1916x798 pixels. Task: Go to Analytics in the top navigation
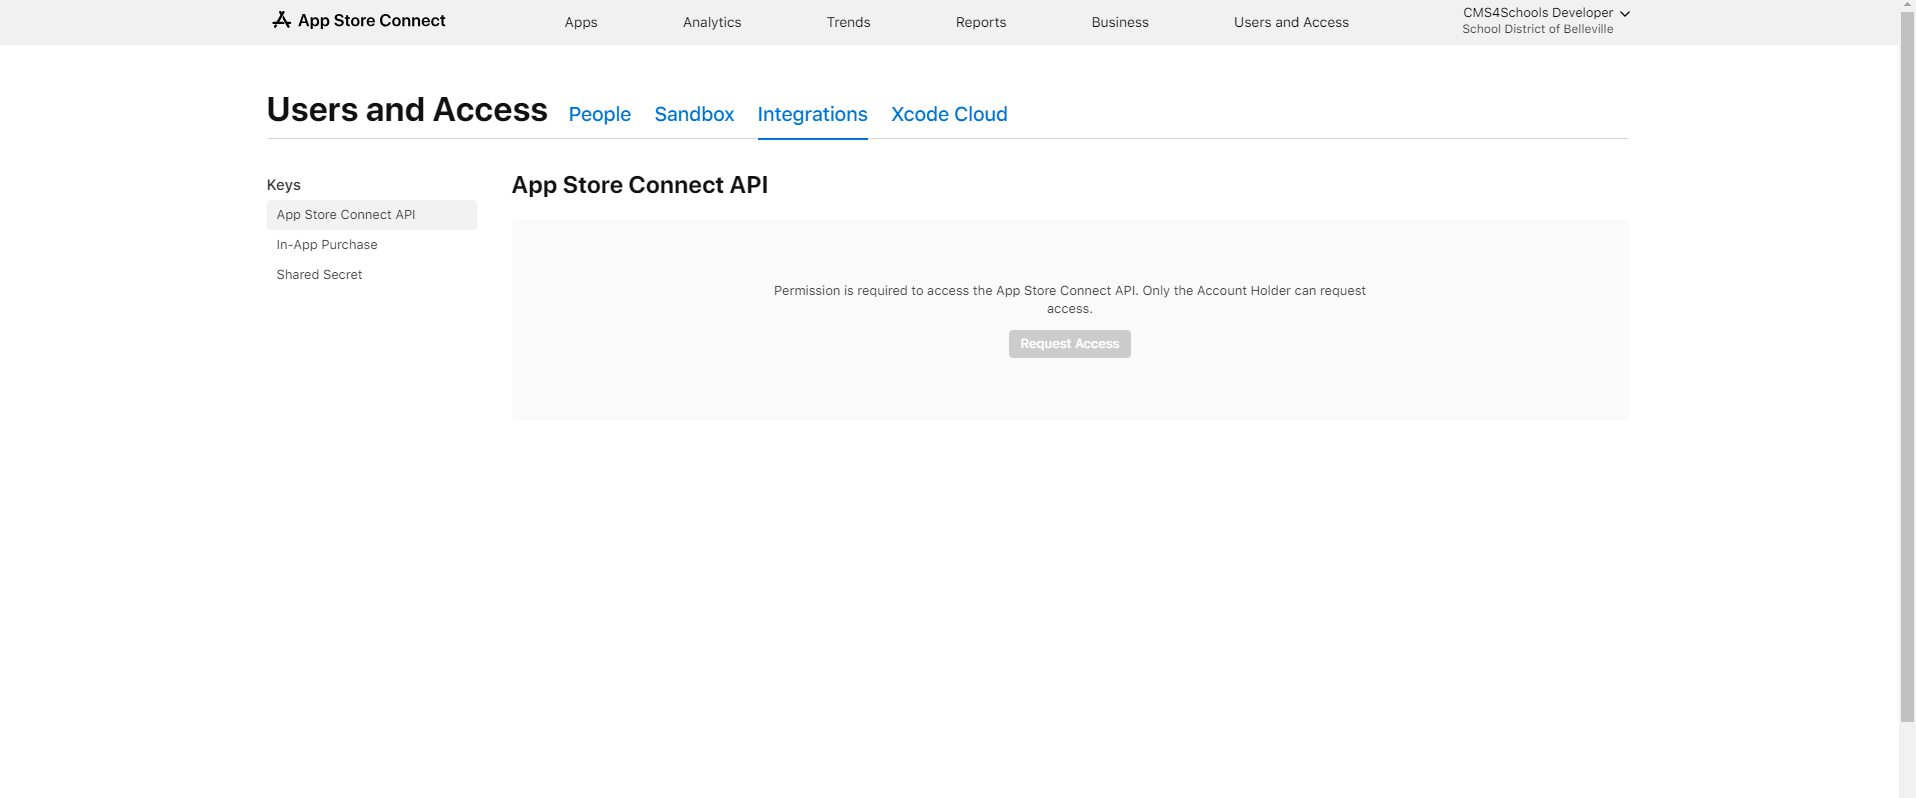point(712,22)
